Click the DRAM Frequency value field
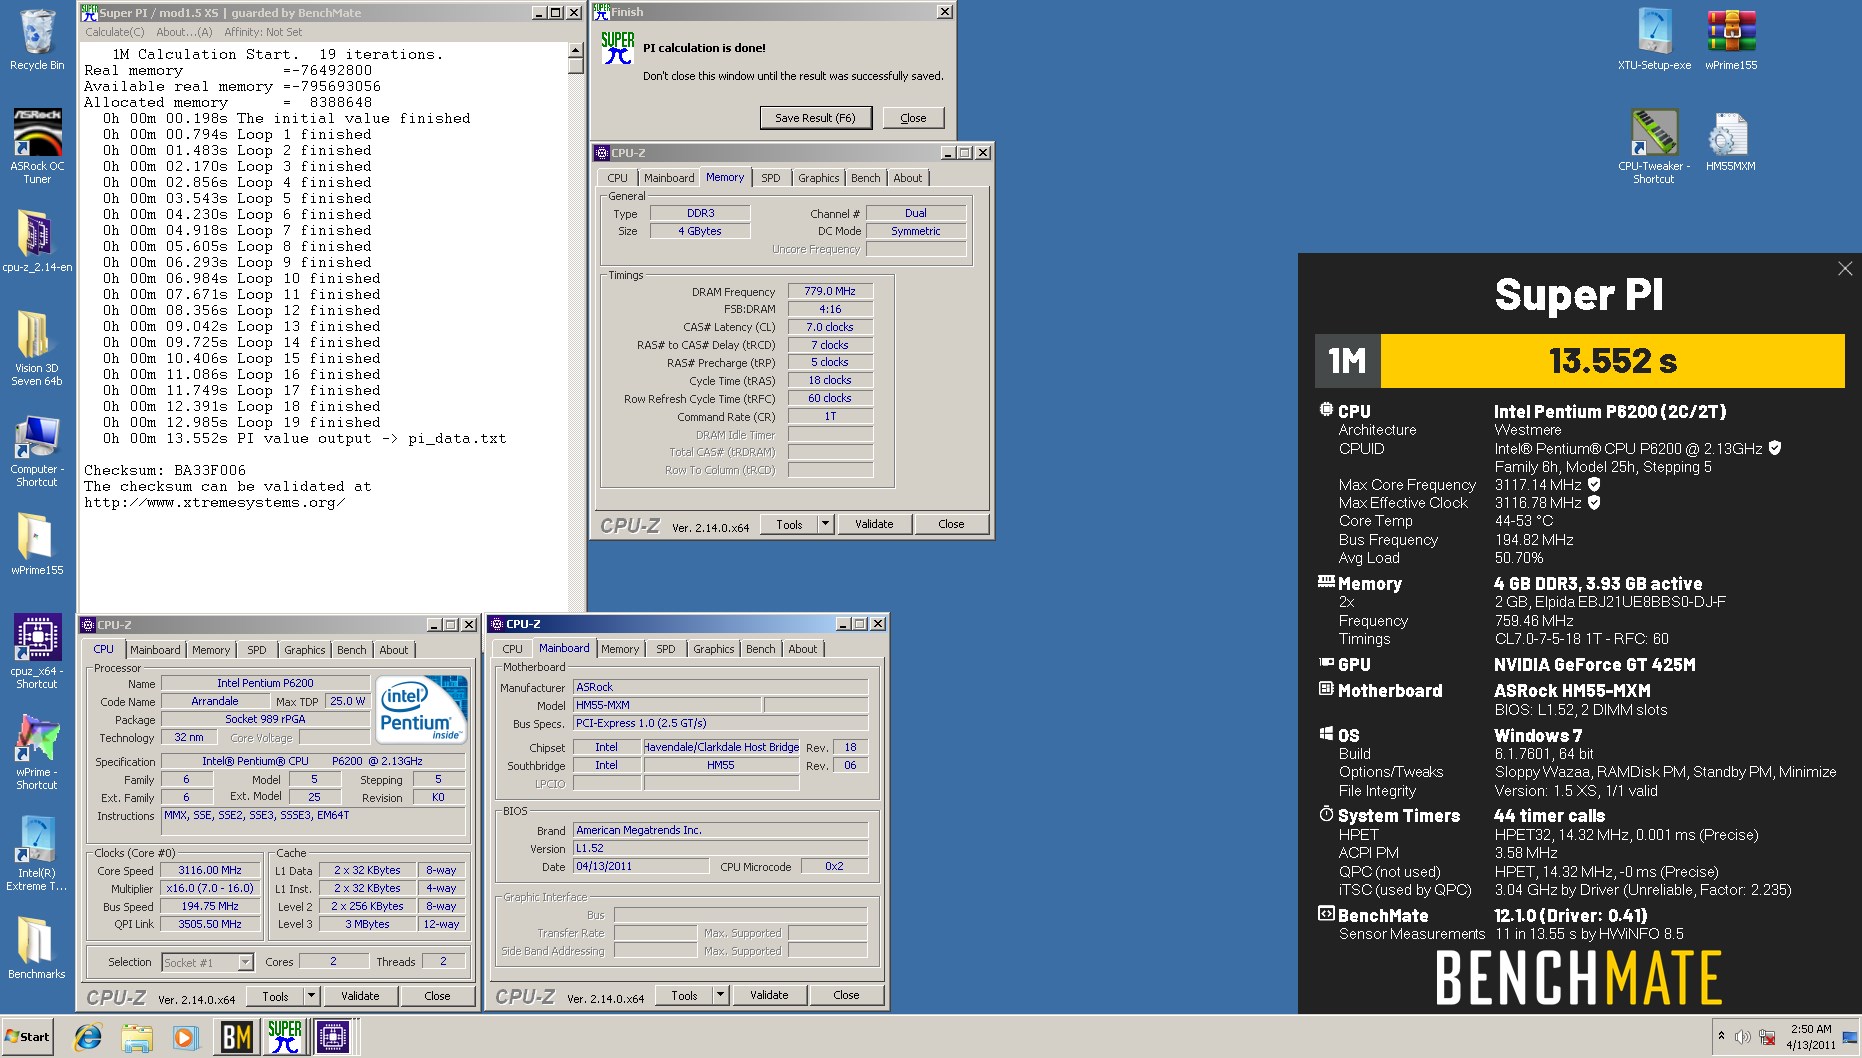 pyautogui.click(x=830, y=292)
